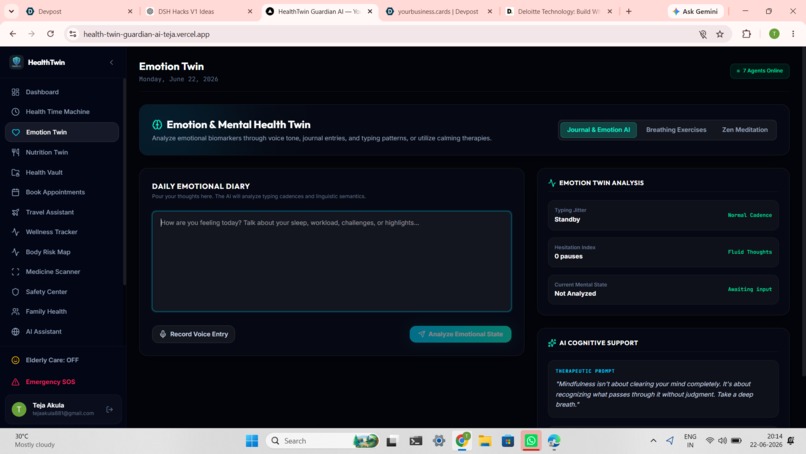Image resolution: width=806 pixels, height=454 pixels.
Task: Reload the page with the refresh icon
Action: [x=50, y=34]
